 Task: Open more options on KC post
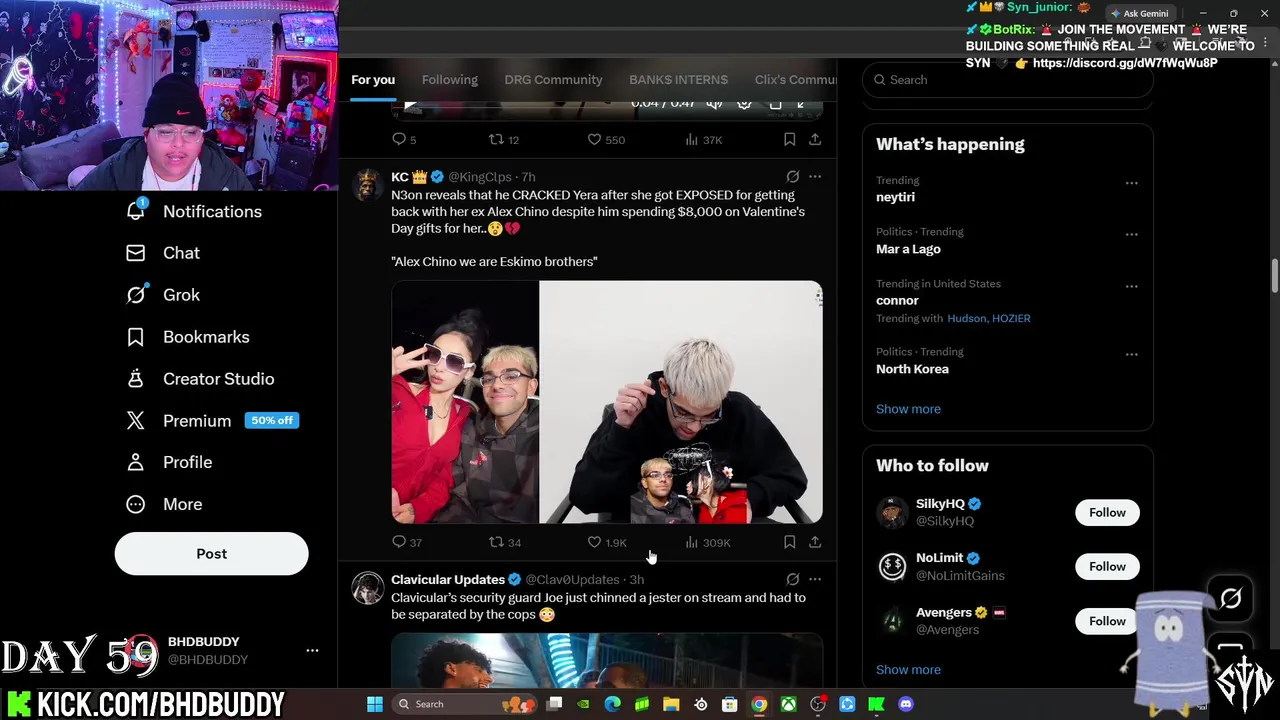tap(815, 177)
